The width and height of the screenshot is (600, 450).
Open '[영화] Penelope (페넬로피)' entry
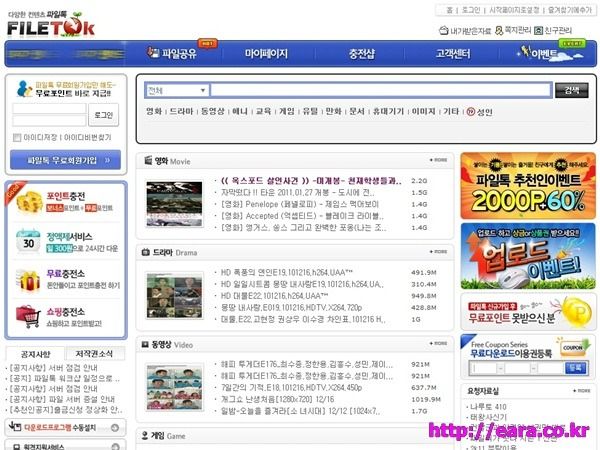pyautogui.click(x=300, y=204)
